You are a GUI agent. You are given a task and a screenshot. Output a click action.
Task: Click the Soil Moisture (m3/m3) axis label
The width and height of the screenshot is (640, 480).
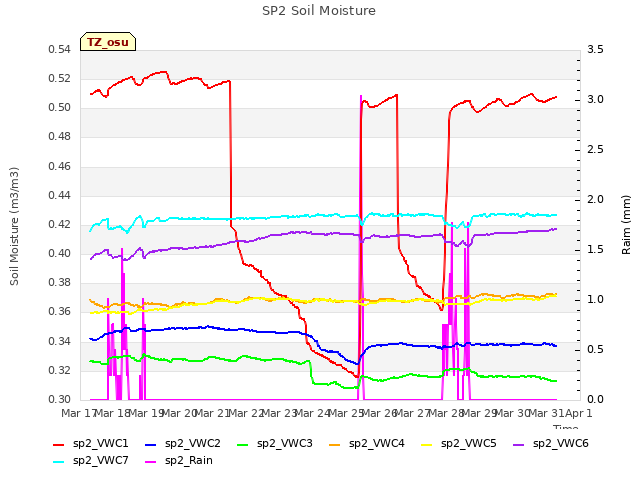pos(14,226)
